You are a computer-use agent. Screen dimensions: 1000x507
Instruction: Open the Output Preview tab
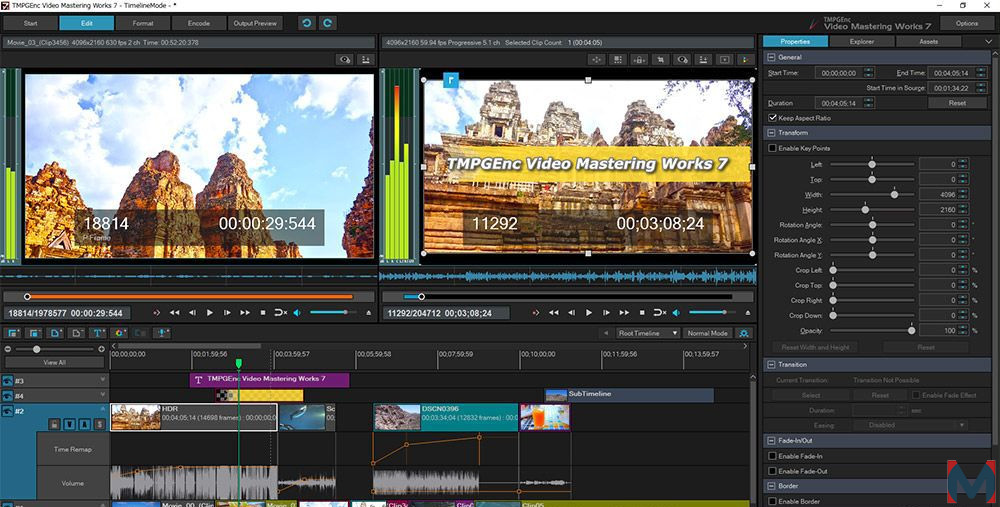pos(255,23)
